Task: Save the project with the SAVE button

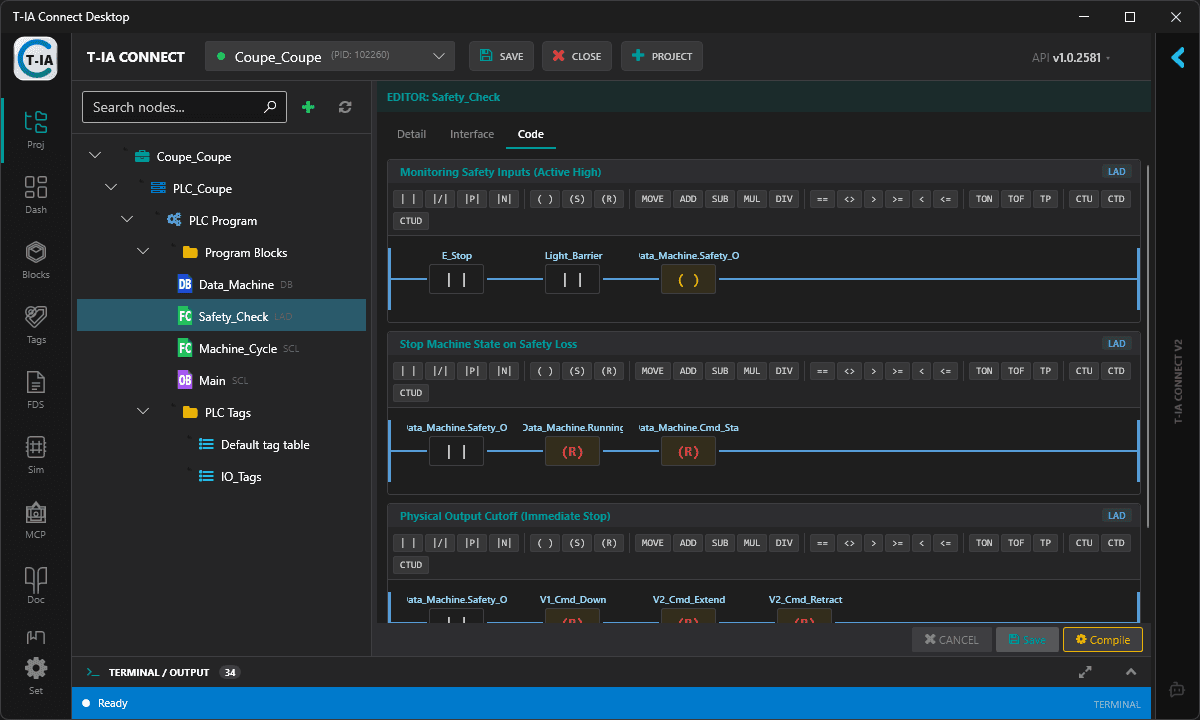Action: point(501,56)
